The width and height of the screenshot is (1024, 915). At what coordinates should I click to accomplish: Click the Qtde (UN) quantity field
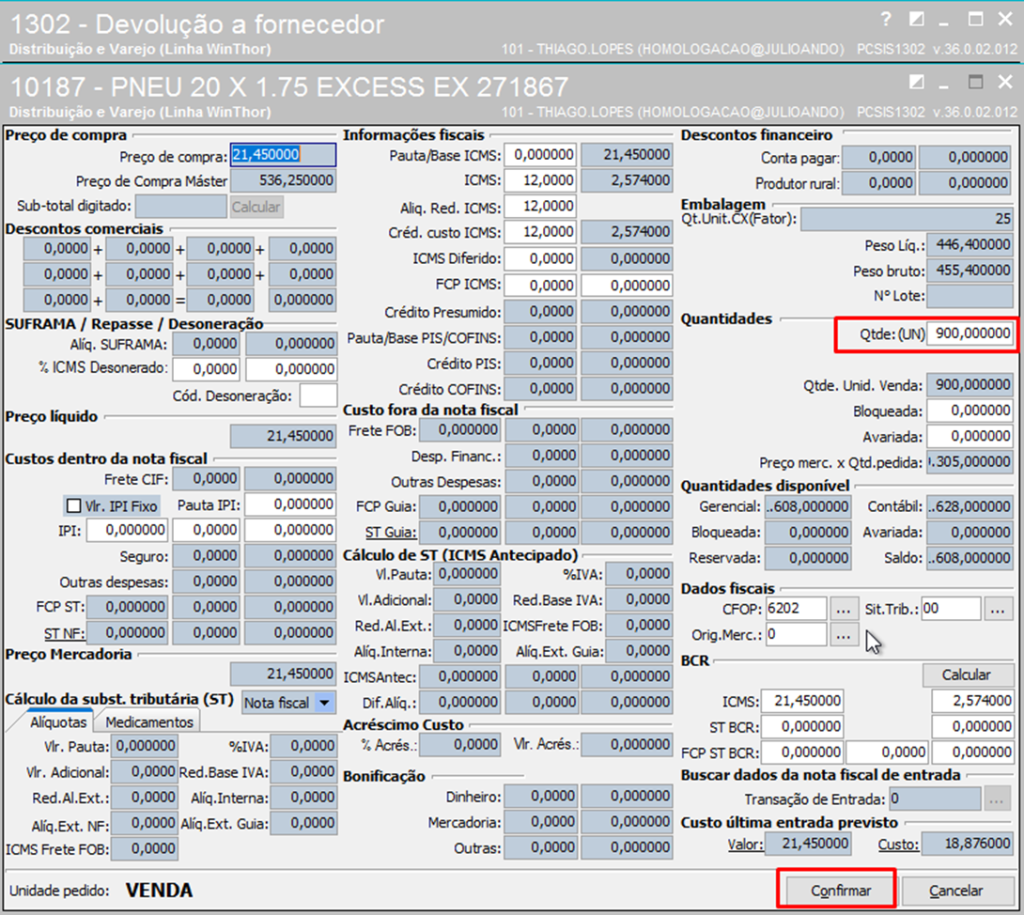click(970, 334)
